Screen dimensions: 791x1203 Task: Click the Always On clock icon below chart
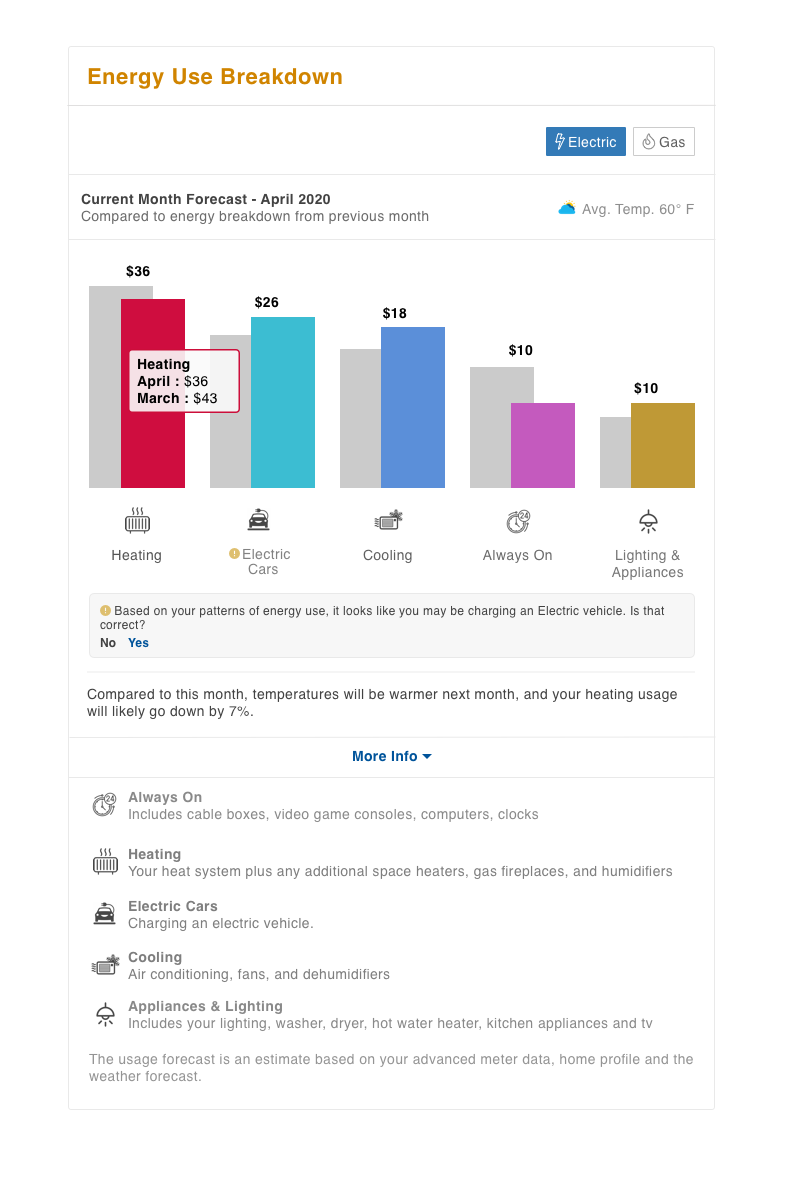518,521
